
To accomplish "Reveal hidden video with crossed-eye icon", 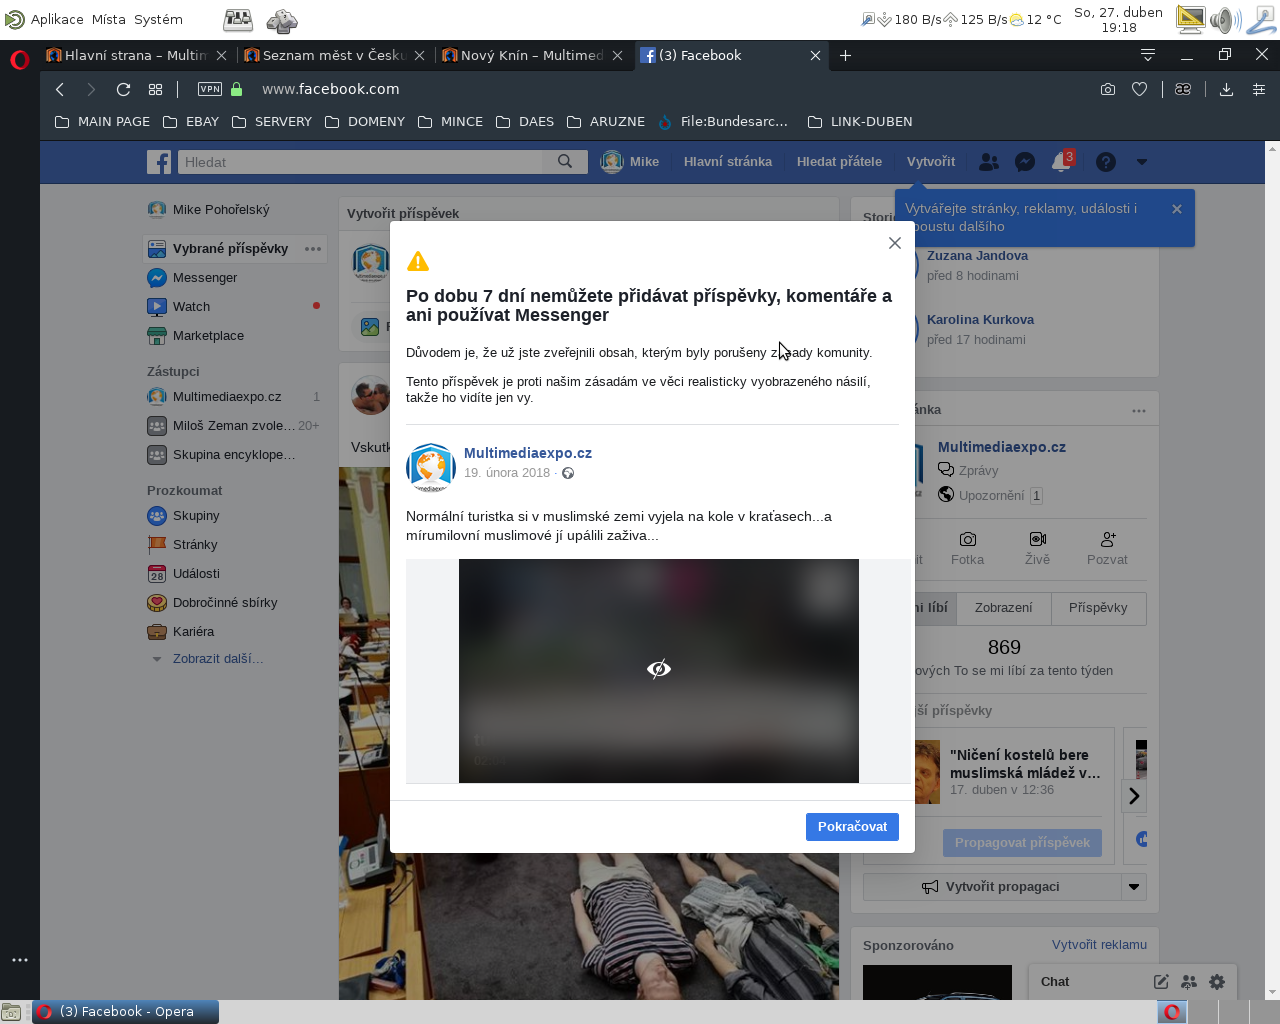I will pos(659,669).
